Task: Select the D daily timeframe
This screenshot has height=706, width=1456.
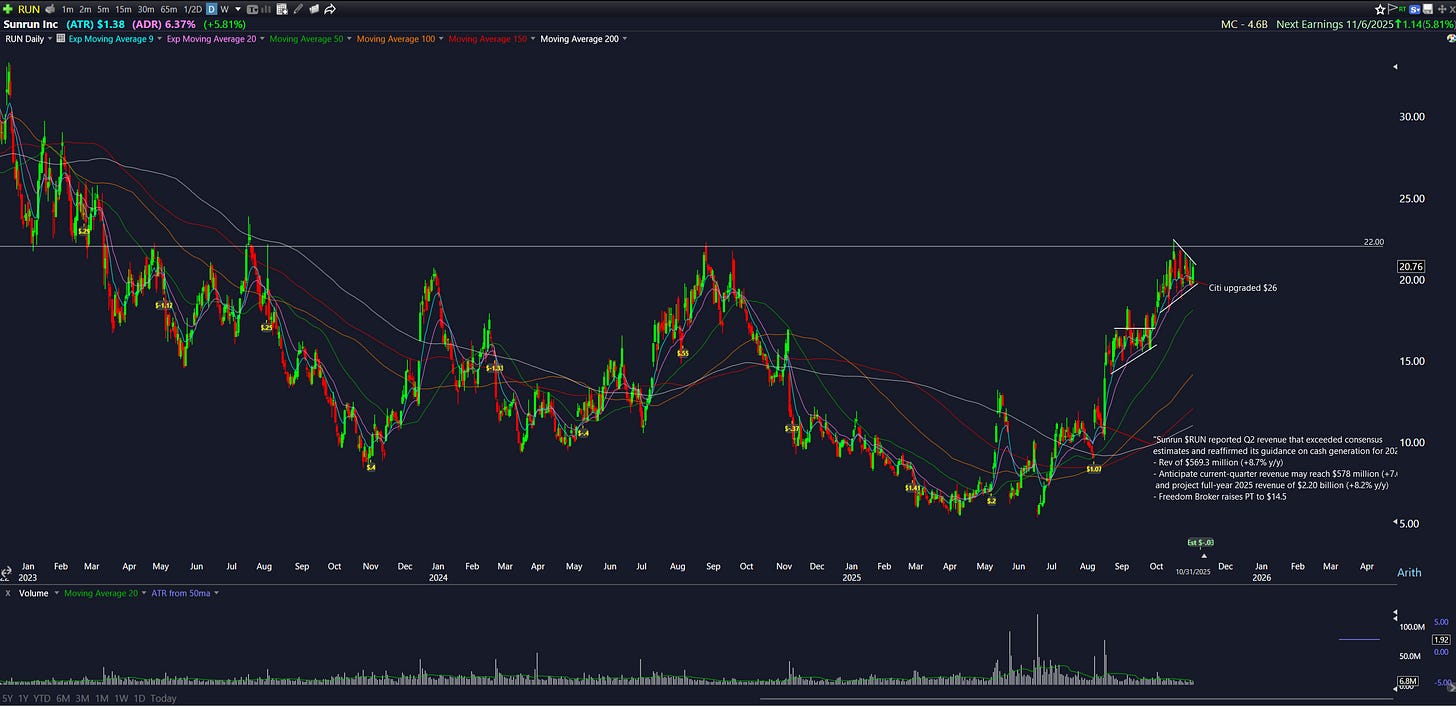Action: 211,9
